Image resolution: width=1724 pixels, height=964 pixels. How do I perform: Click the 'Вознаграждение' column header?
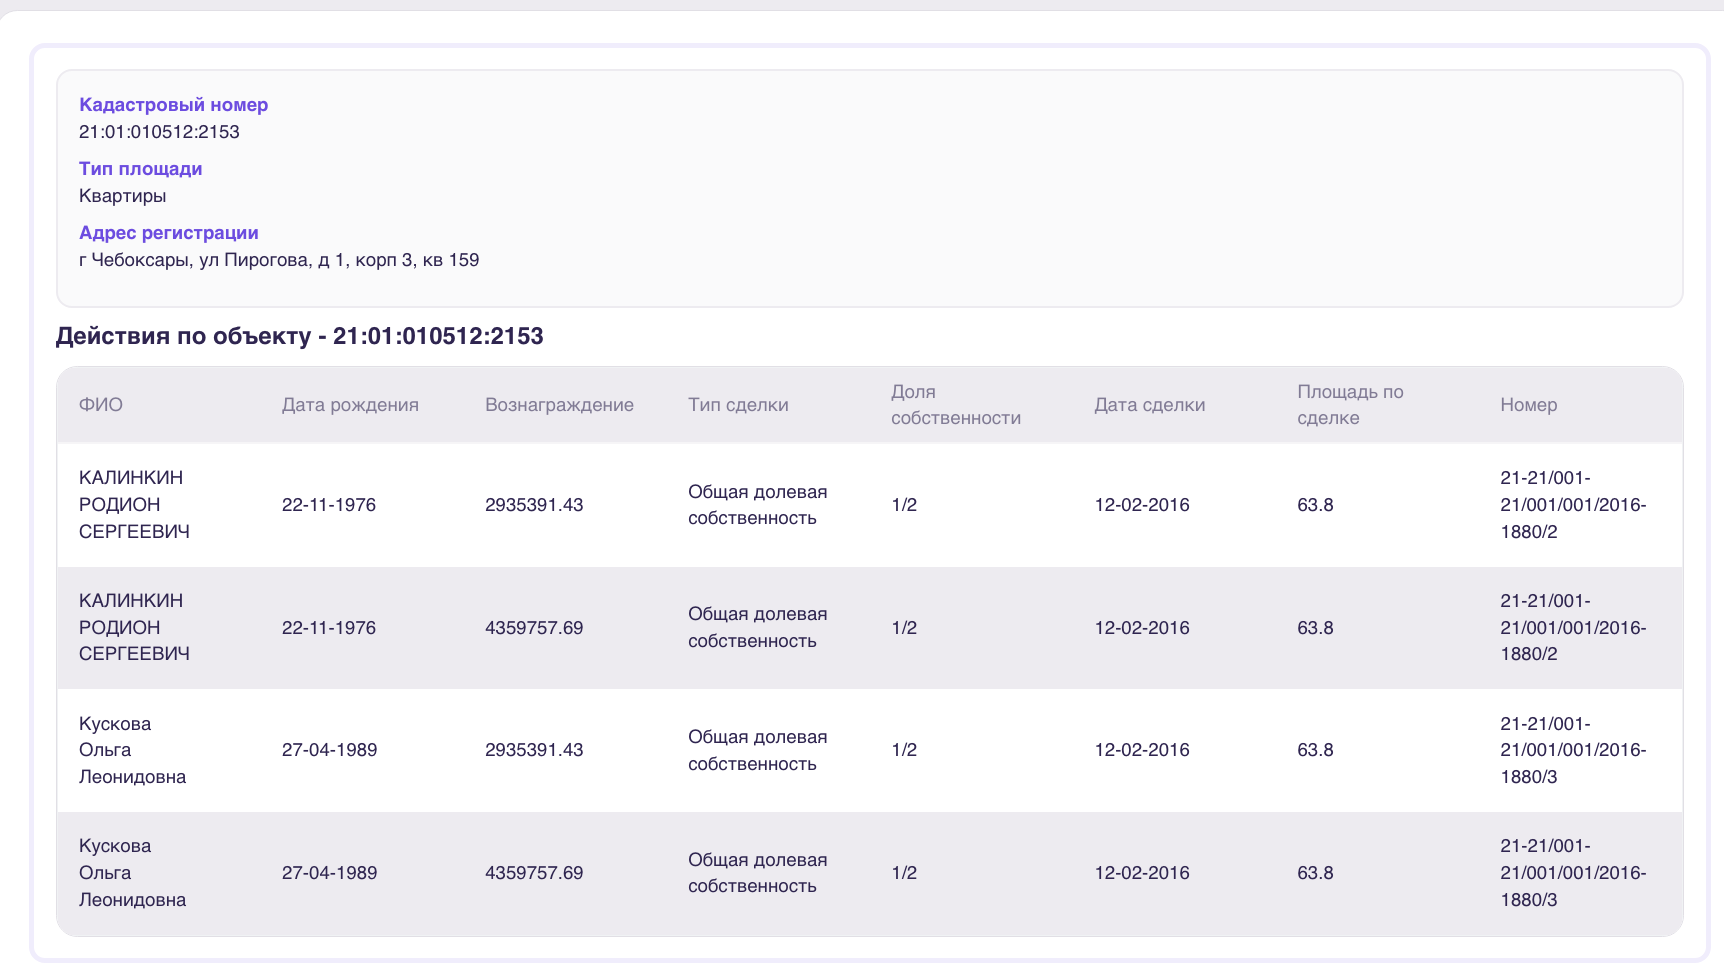point(559,405)
